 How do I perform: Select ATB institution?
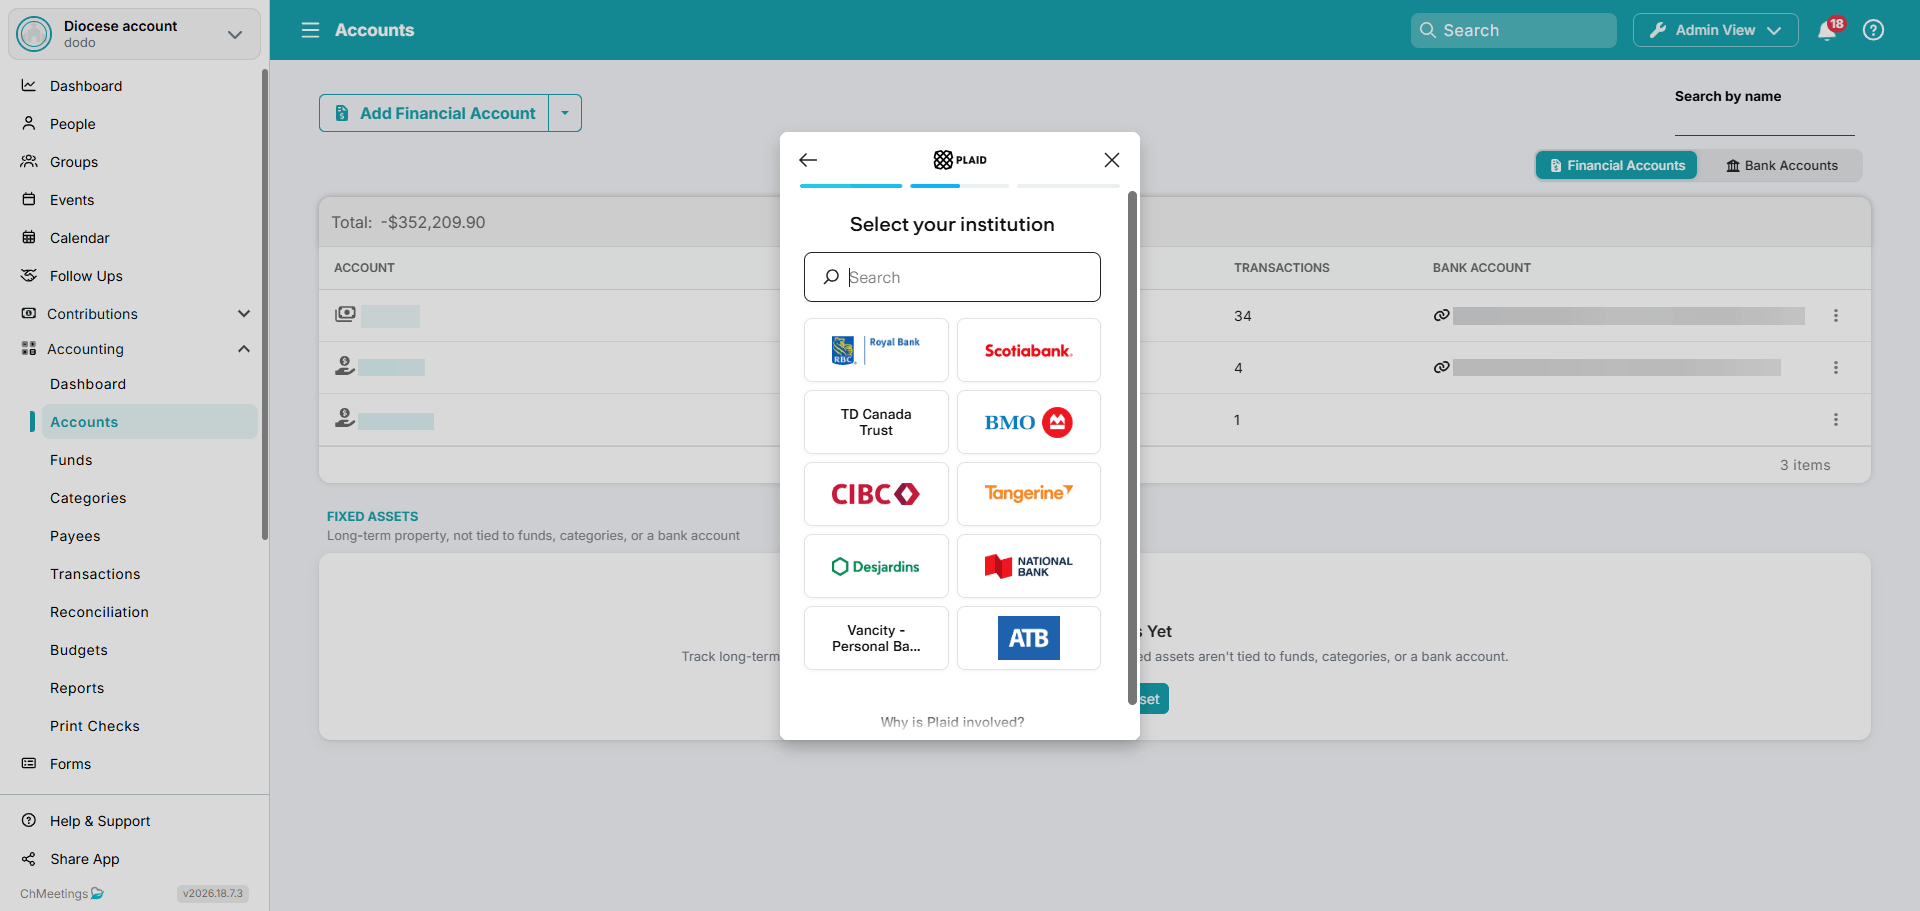coord(1028,638)
